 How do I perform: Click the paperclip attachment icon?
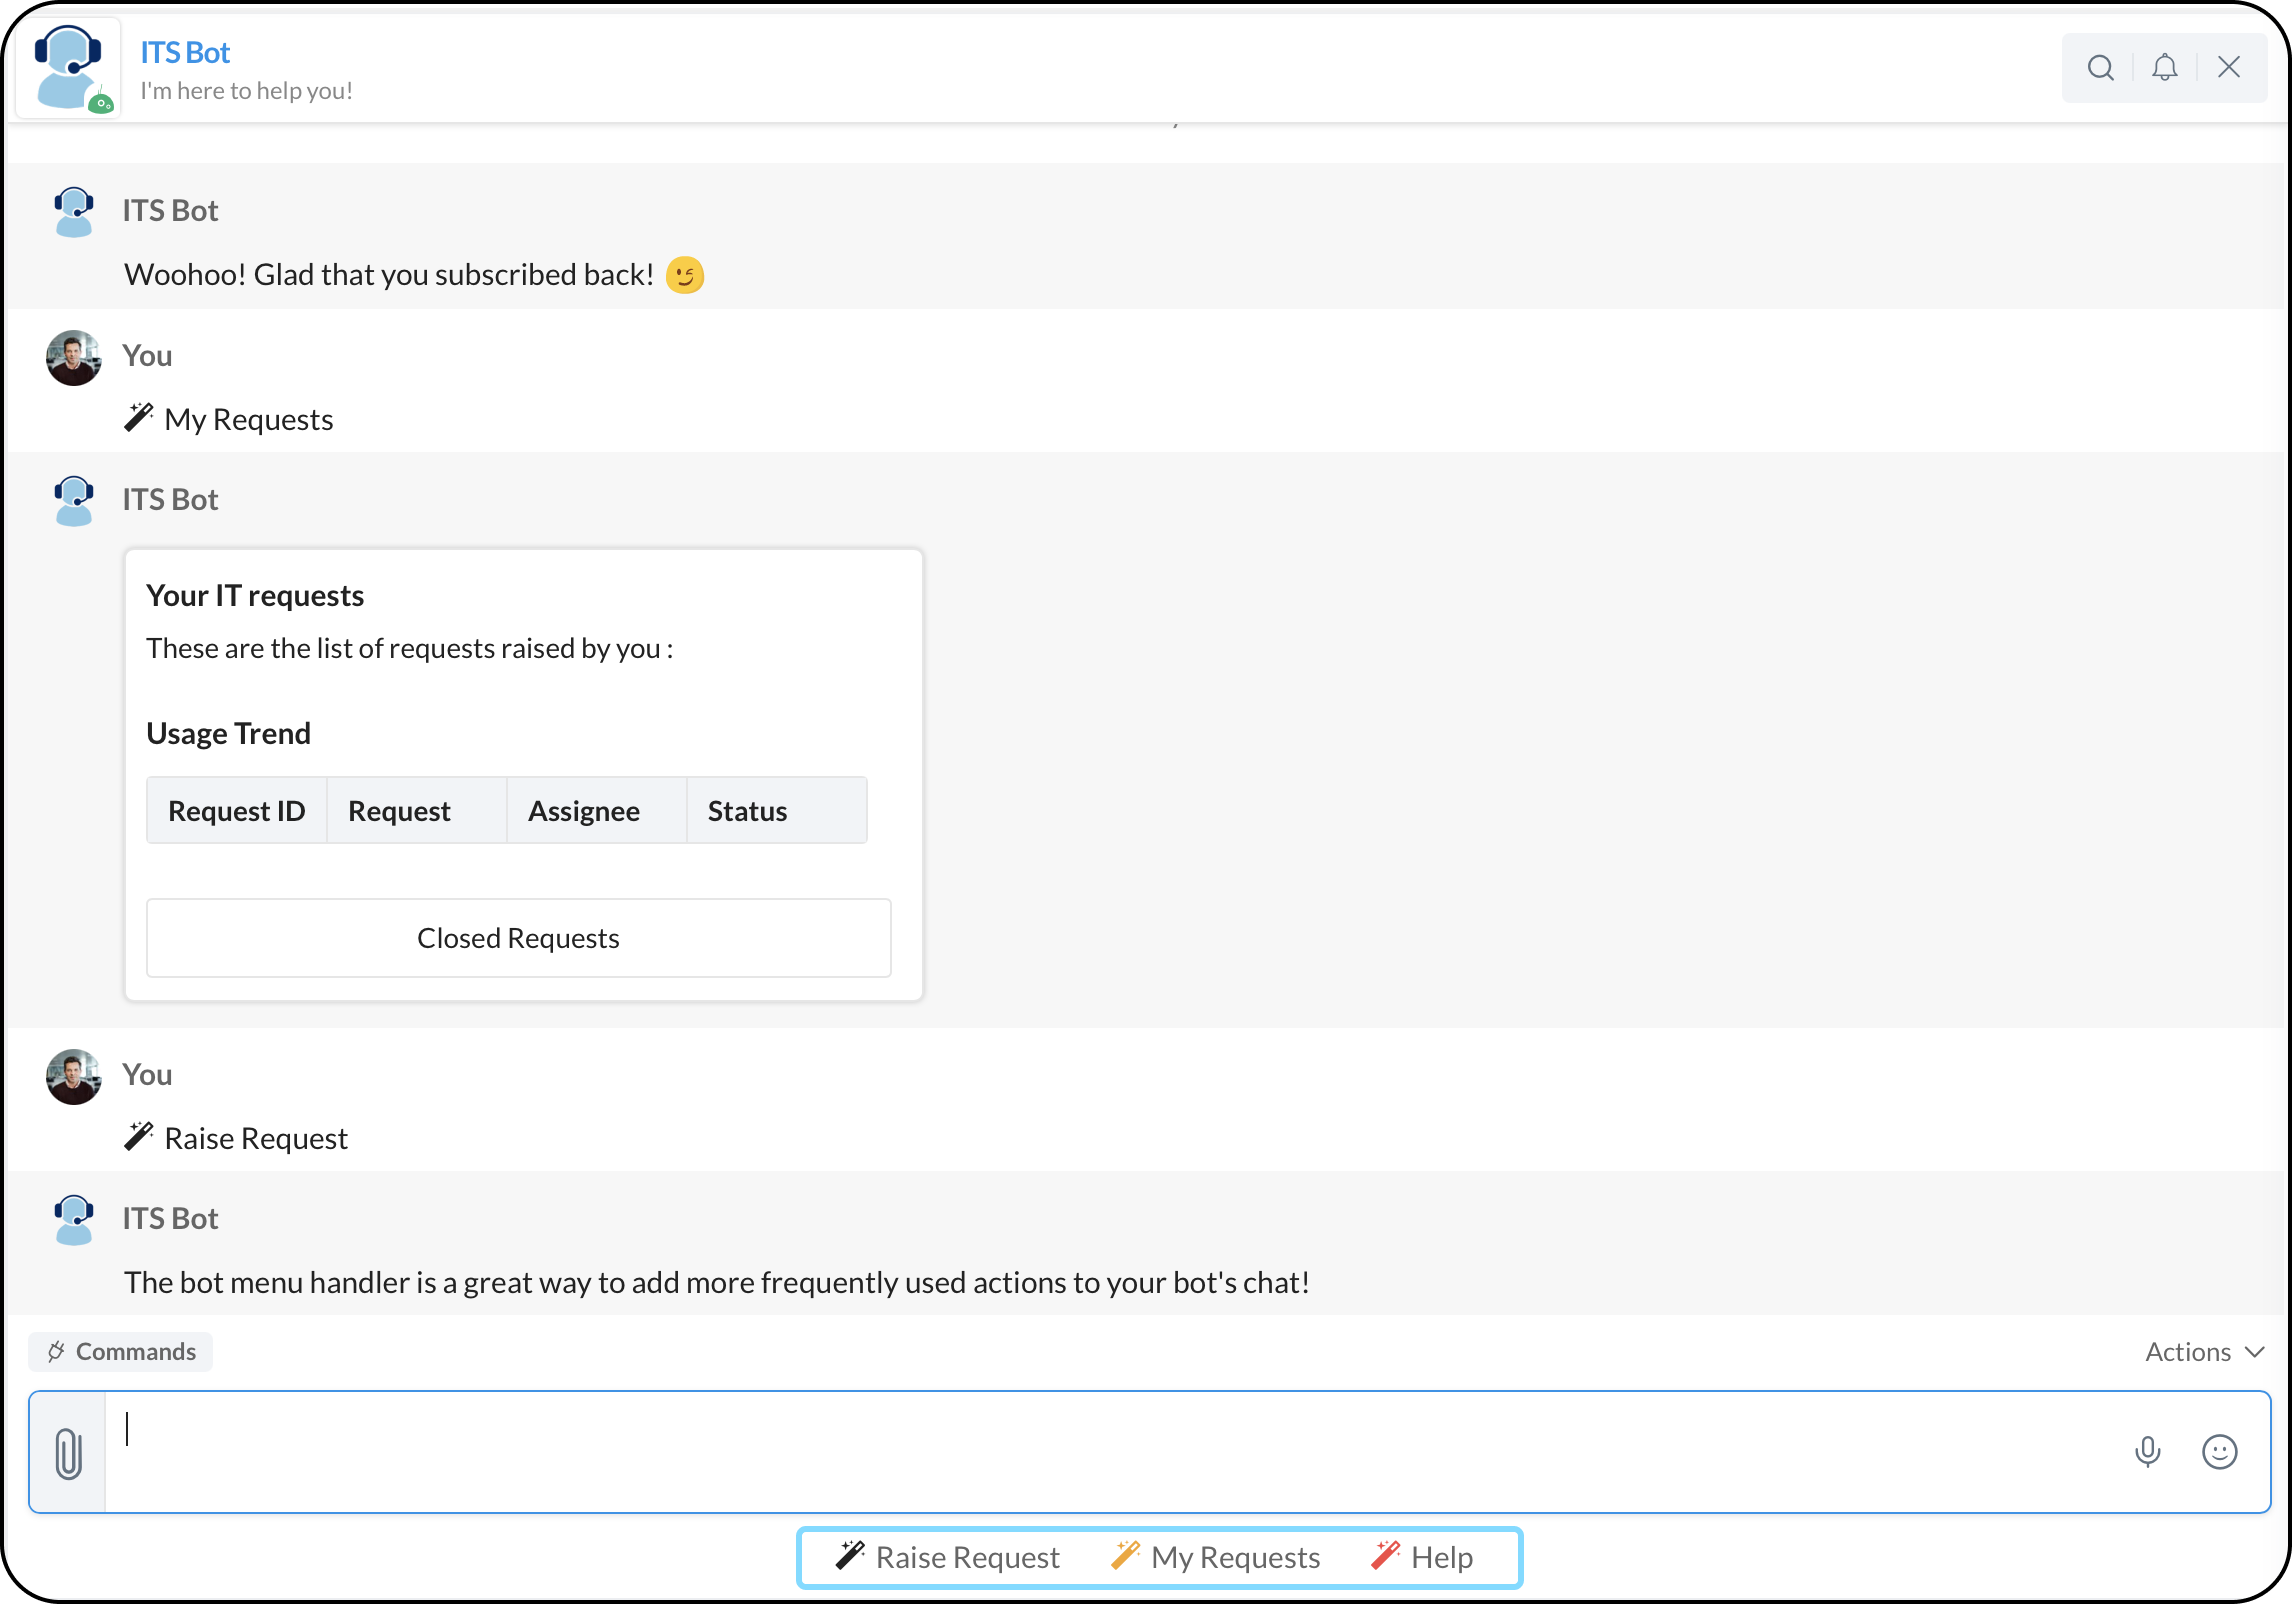click(x=68, y=1452)
